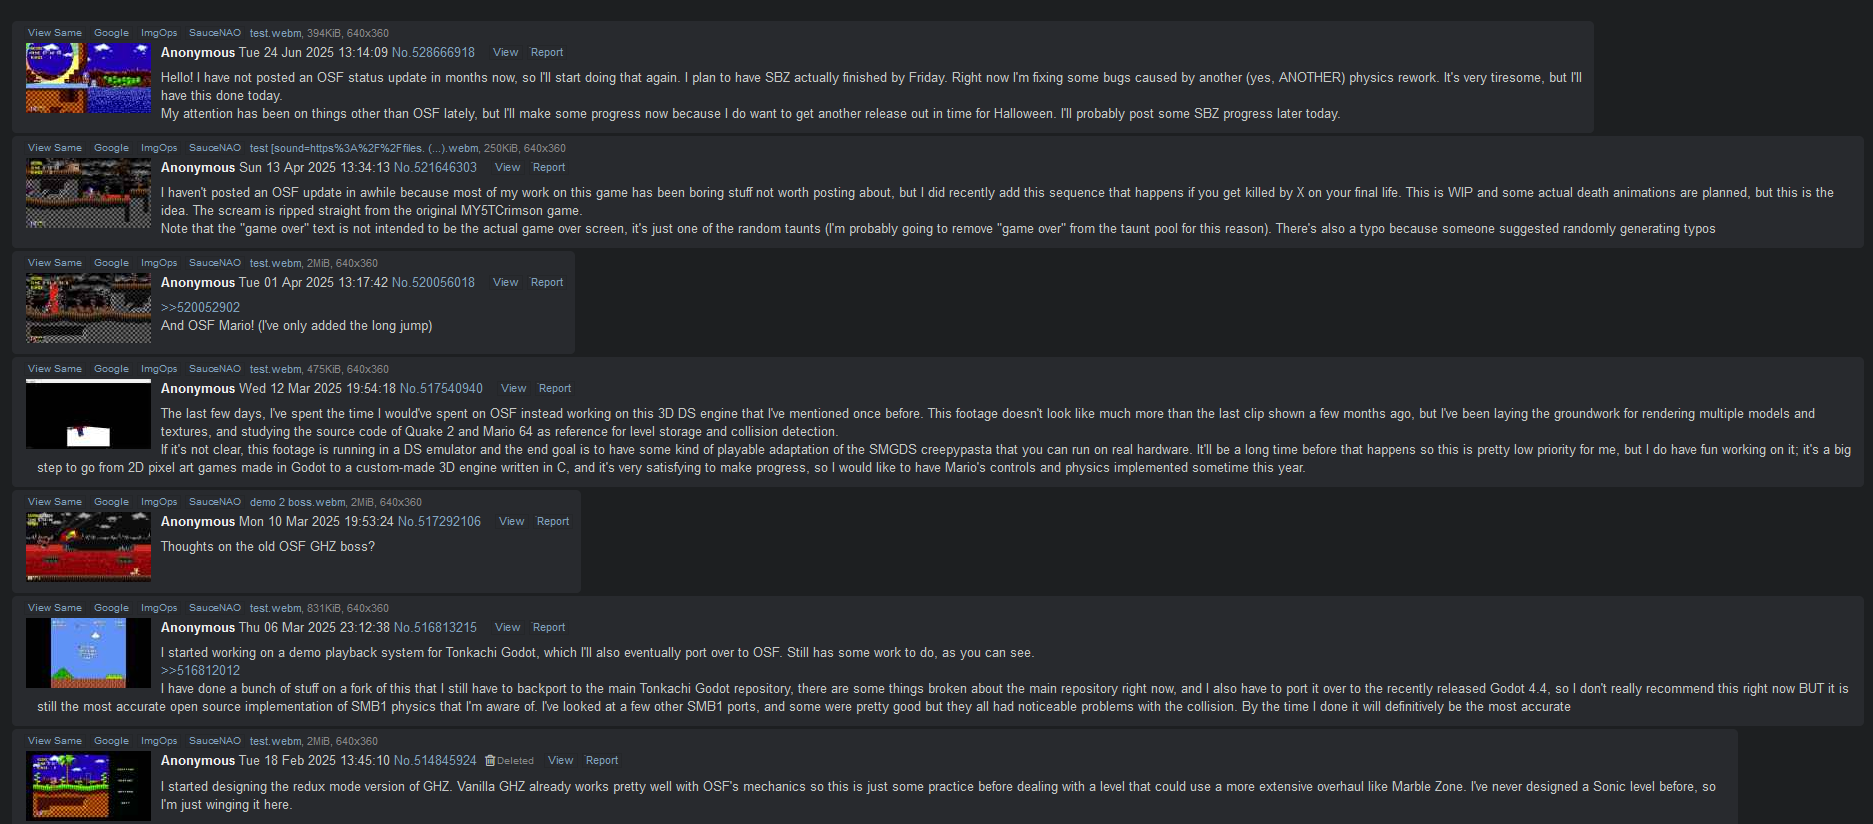This screenshot has width=1873, height=824.
Task: Click View Same on the 24 Jun 2025 post
Action: pyautogui.click(x=55, y=33)
